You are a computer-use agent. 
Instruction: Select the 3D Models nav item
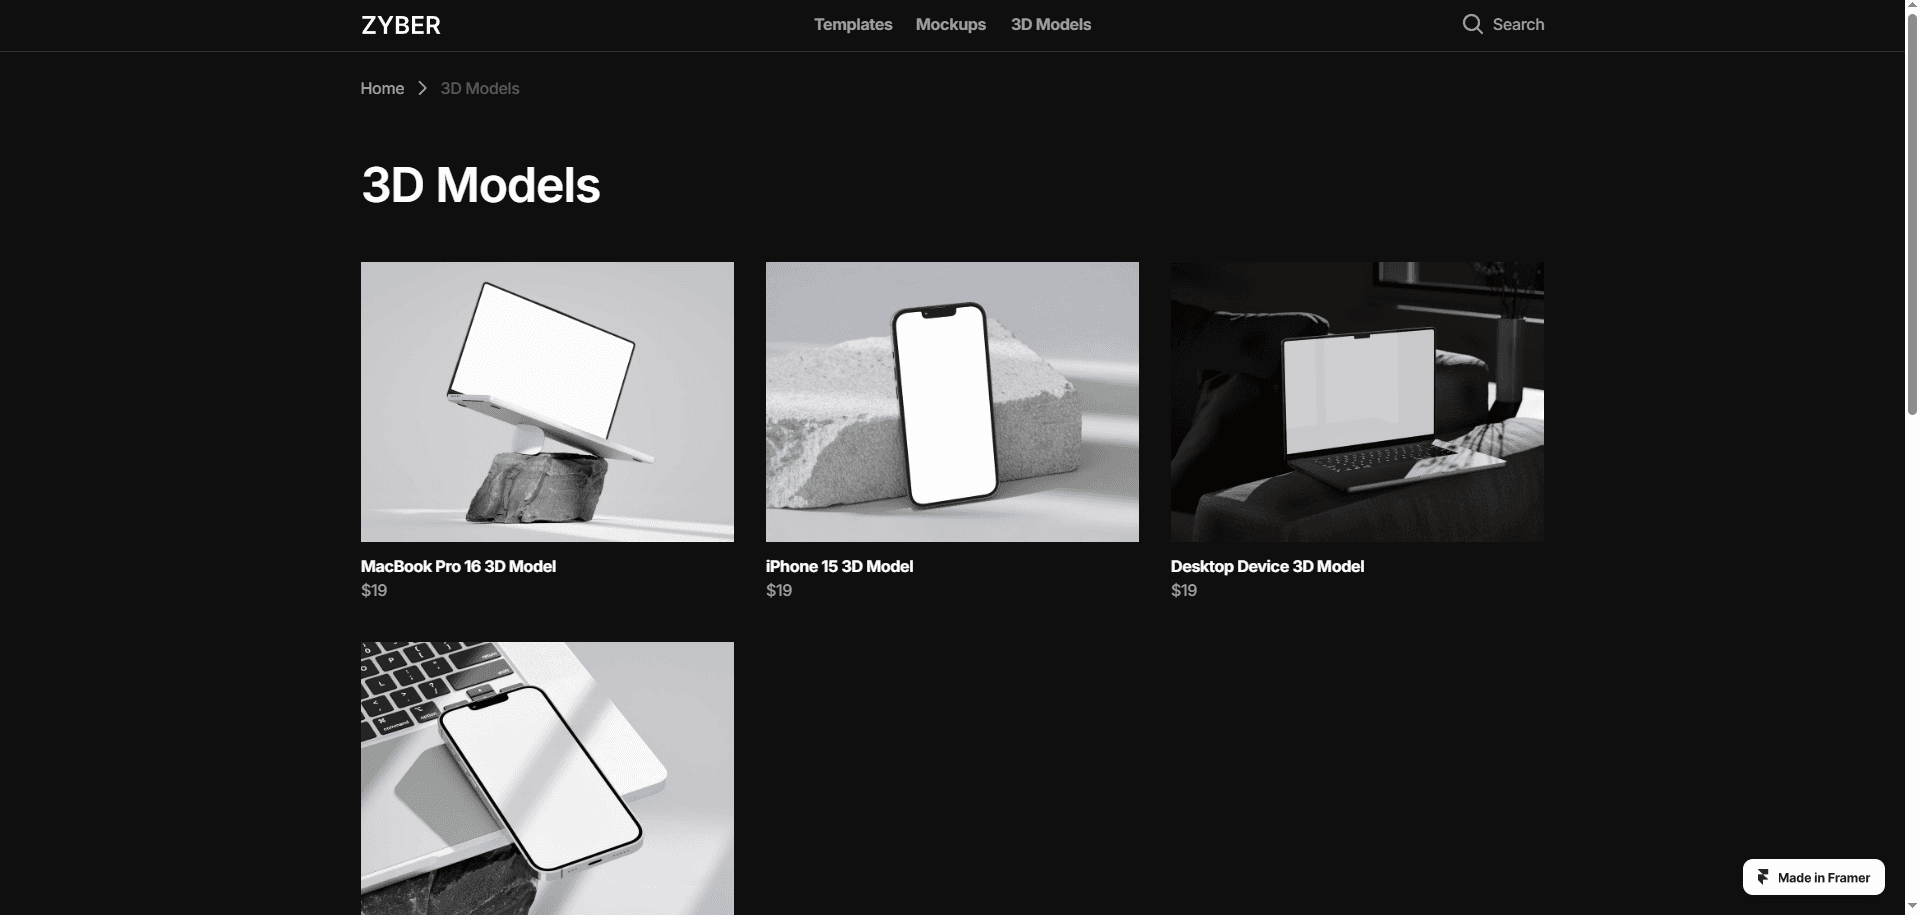point(1051,25)
